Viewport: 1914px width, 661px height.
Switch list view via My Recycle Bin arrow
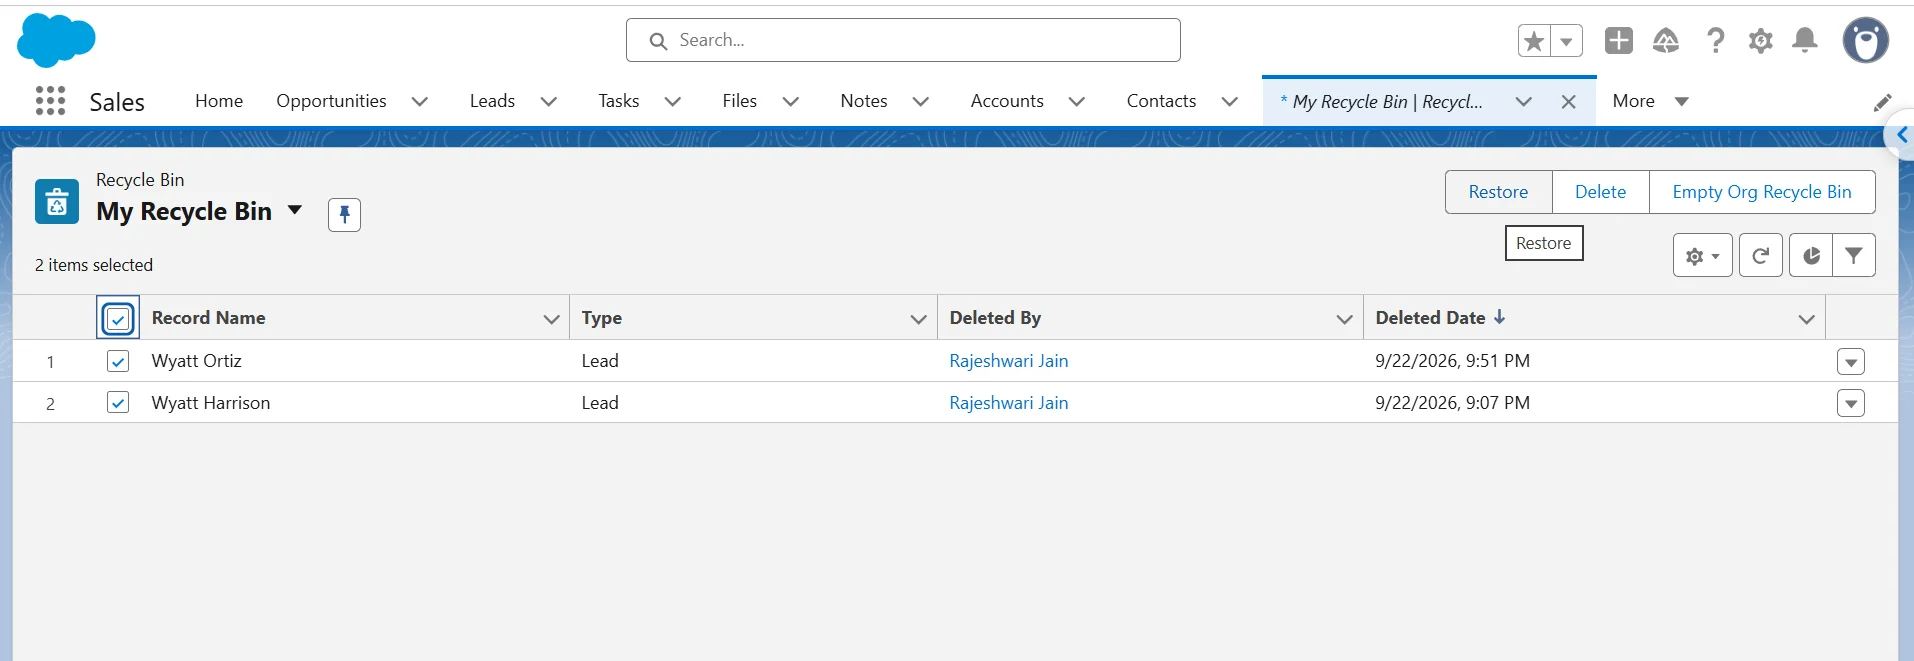295,210
